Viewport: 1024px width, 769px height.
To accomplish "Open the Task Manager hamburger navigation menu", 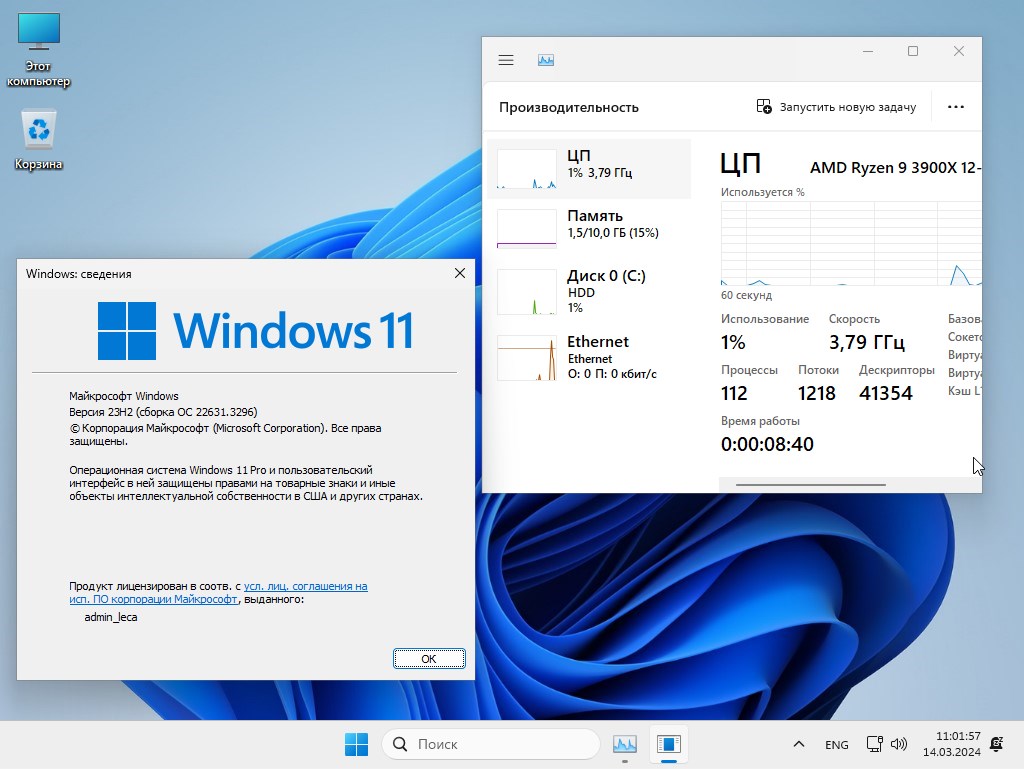I will pos(506,60).
